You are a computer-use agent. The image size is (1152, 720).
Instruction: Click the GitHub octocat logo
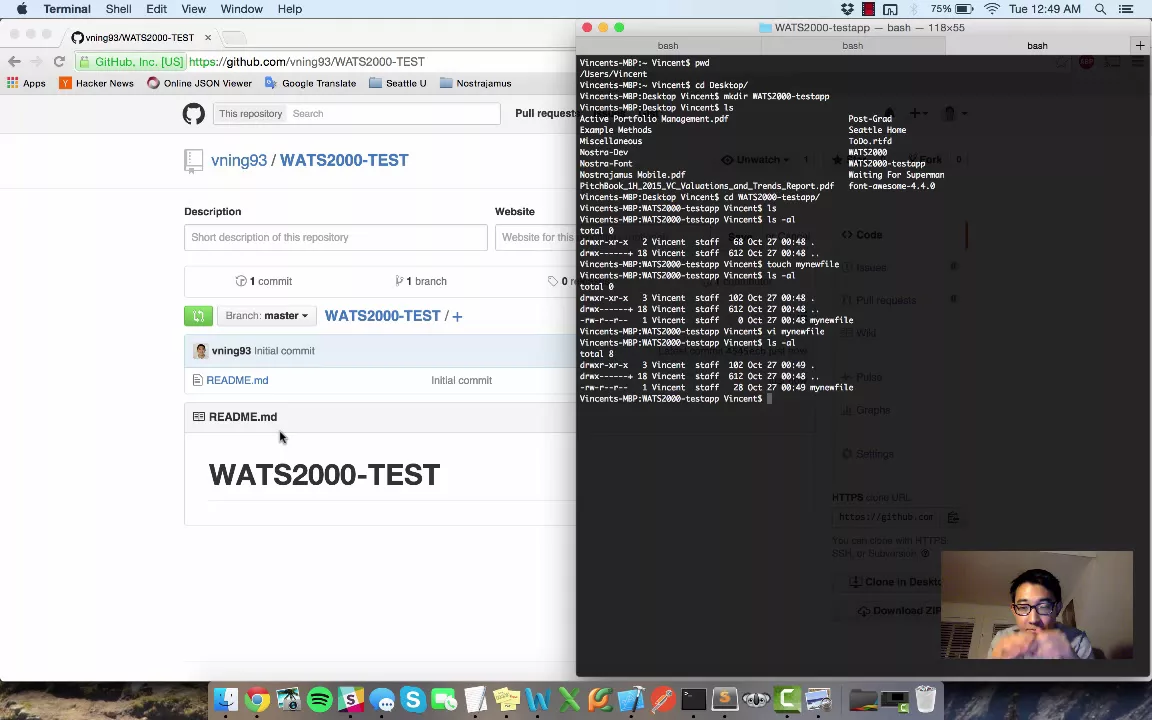[x=194, y=114]
